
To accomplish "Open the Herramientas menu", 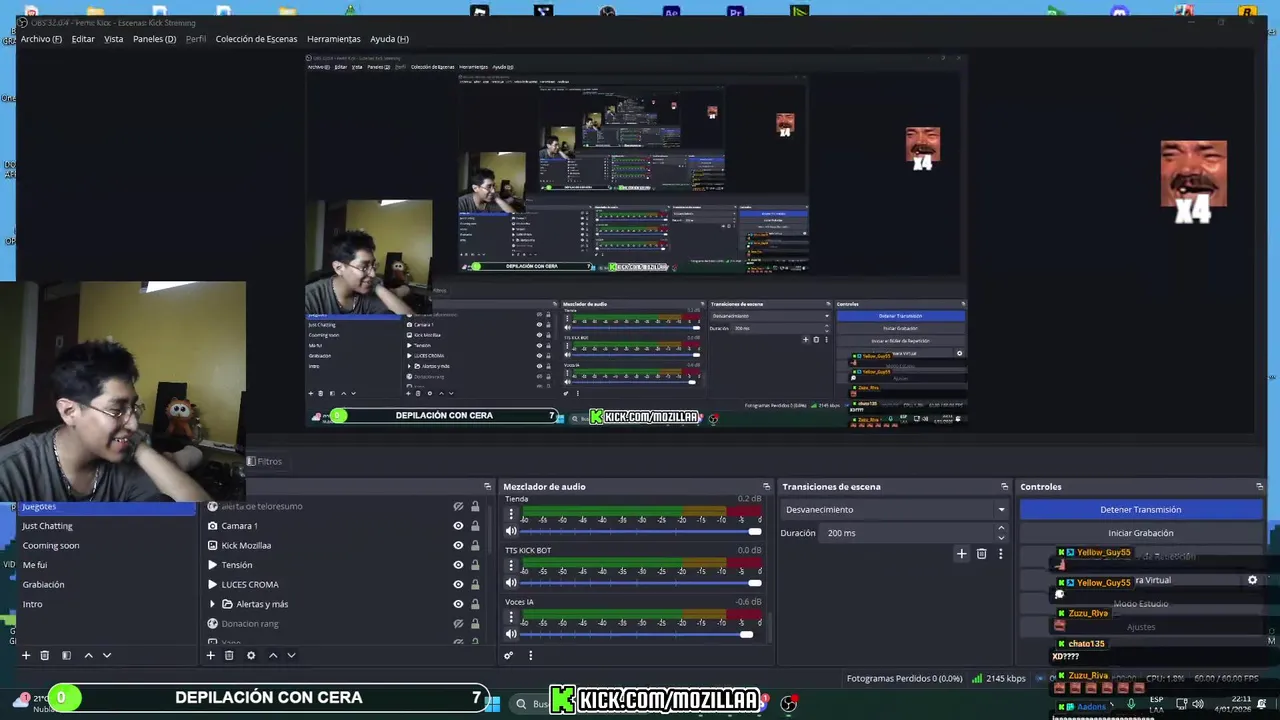I will click(334, 39).
